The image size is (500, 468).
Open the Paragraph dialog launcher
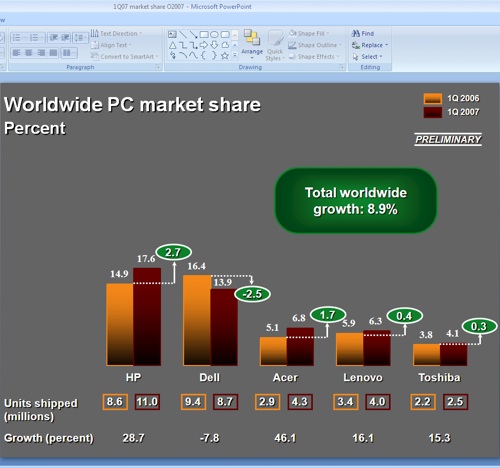(x=157, y=67)
